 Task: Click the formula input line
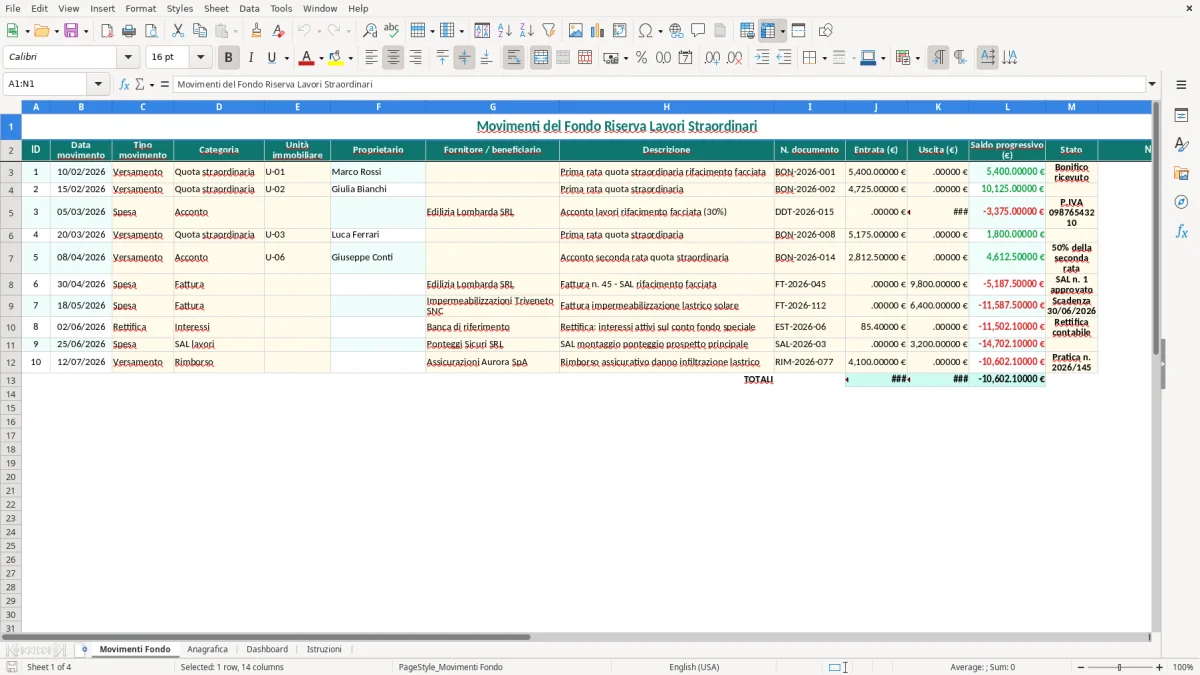coord(659,84)
